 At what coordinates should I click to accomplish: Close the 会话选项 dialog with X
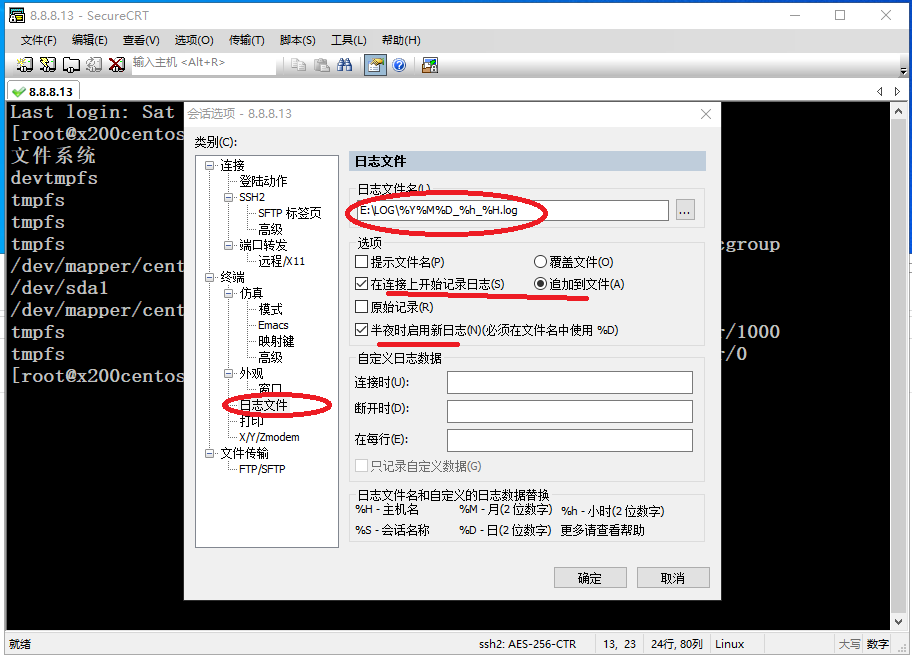(706, 114)
